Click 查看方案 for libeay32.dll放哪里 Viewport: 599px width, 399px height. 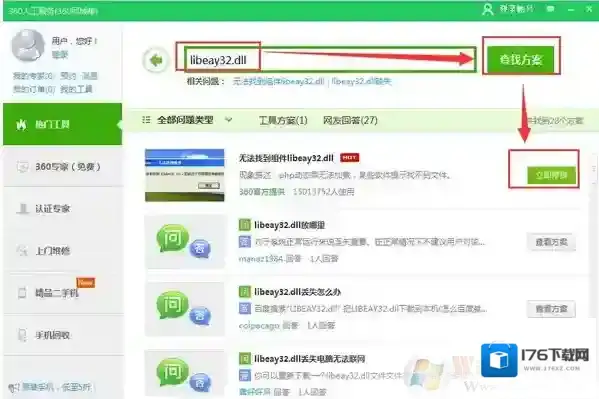pyautogui.click(x=551, y=242)
